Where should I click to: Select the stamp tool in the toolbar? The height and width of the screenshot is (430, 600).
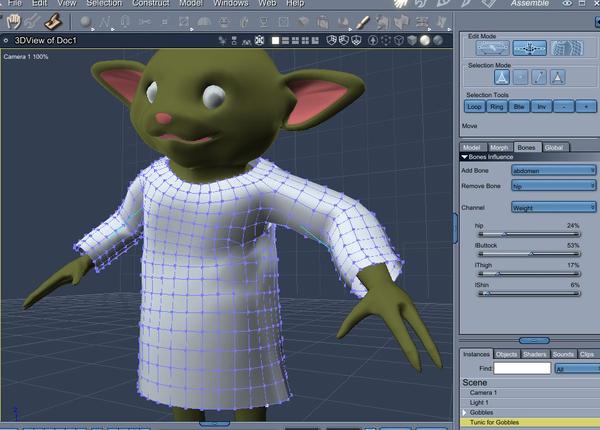pyautogui.click(x=53, y=21)
